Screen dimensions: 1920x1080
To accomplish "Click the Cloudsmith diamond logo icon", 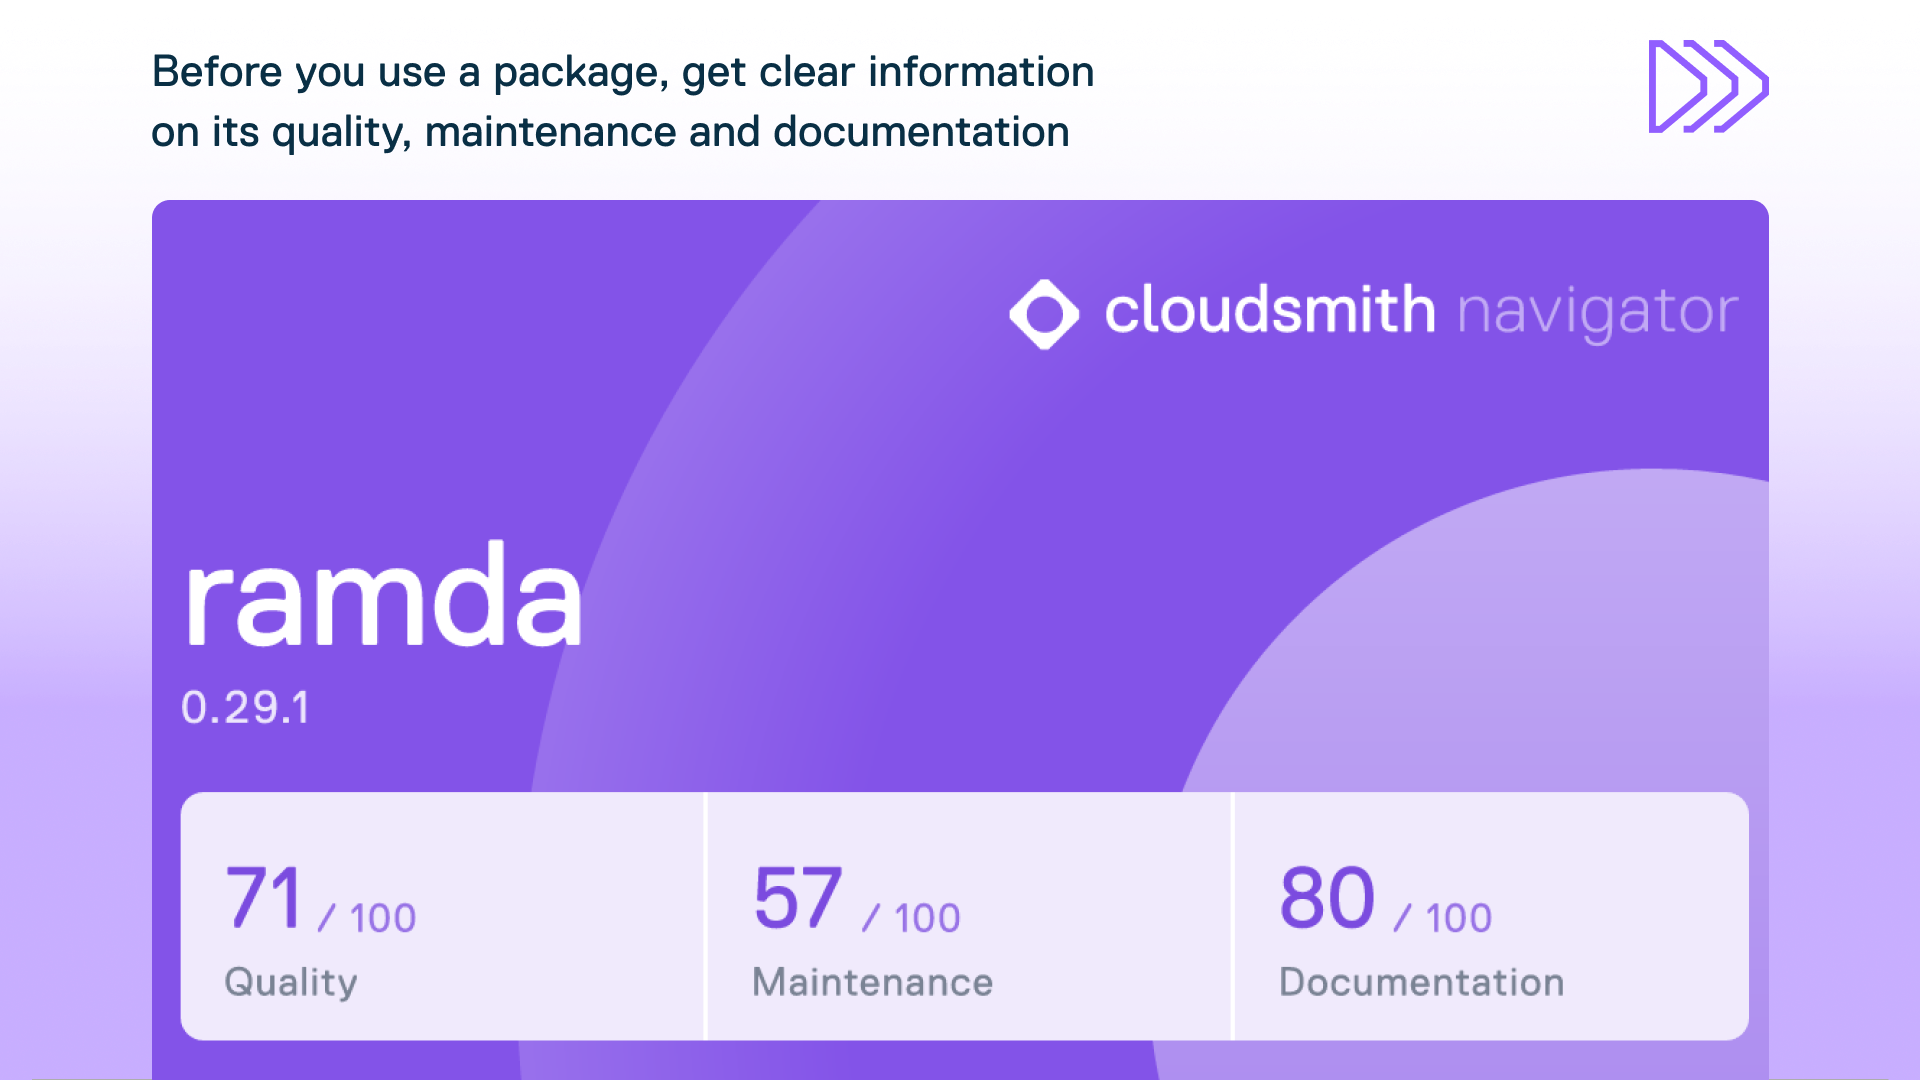I will (1044, 314).
